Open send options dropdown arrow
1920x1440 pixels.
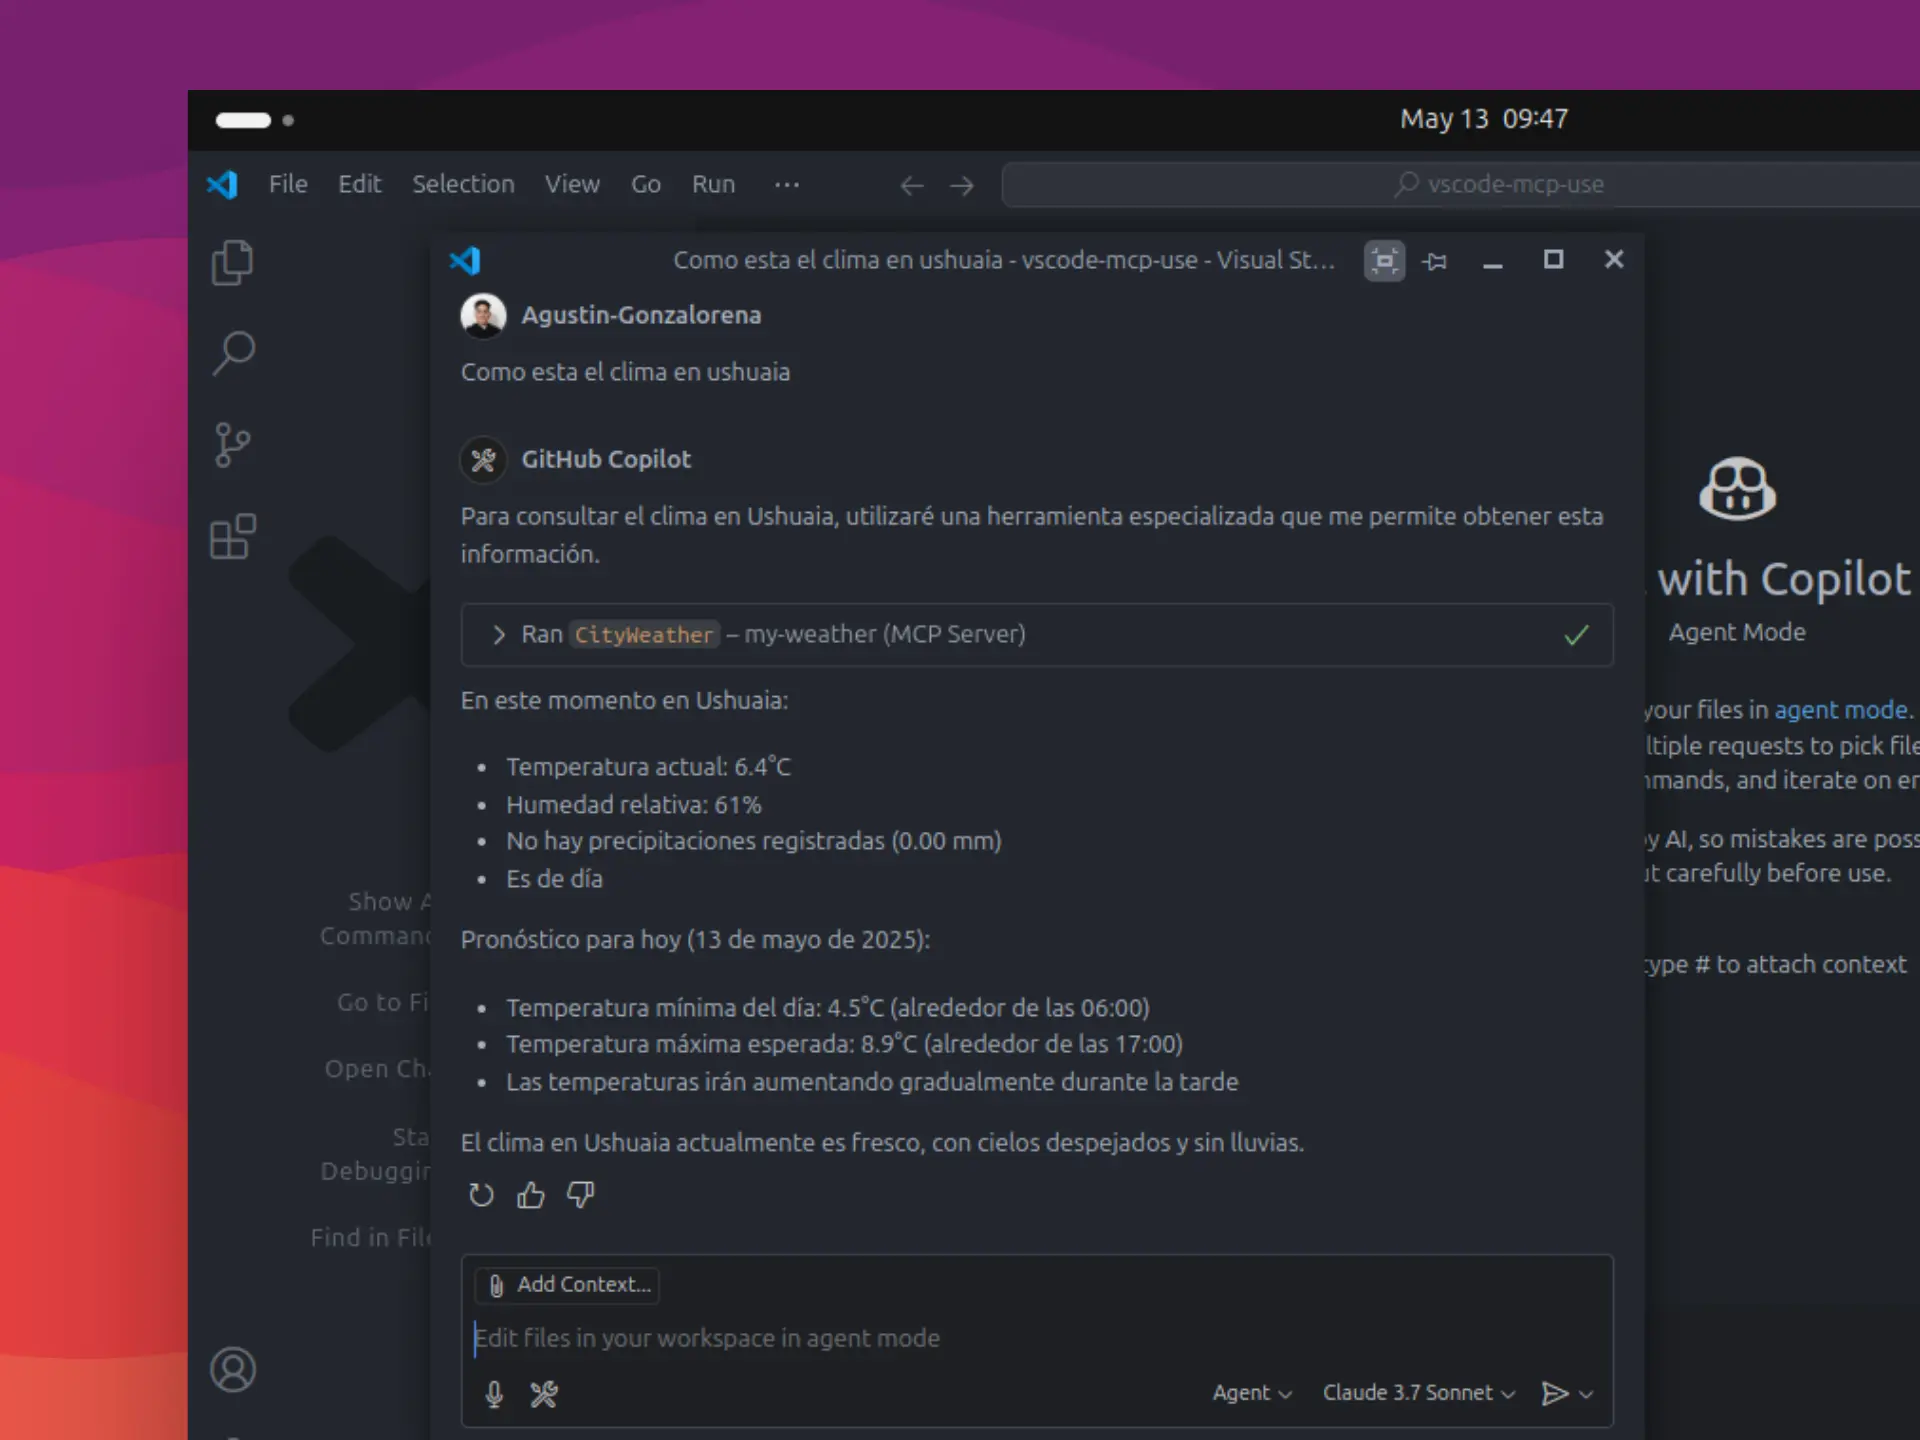point(1586,1394)
